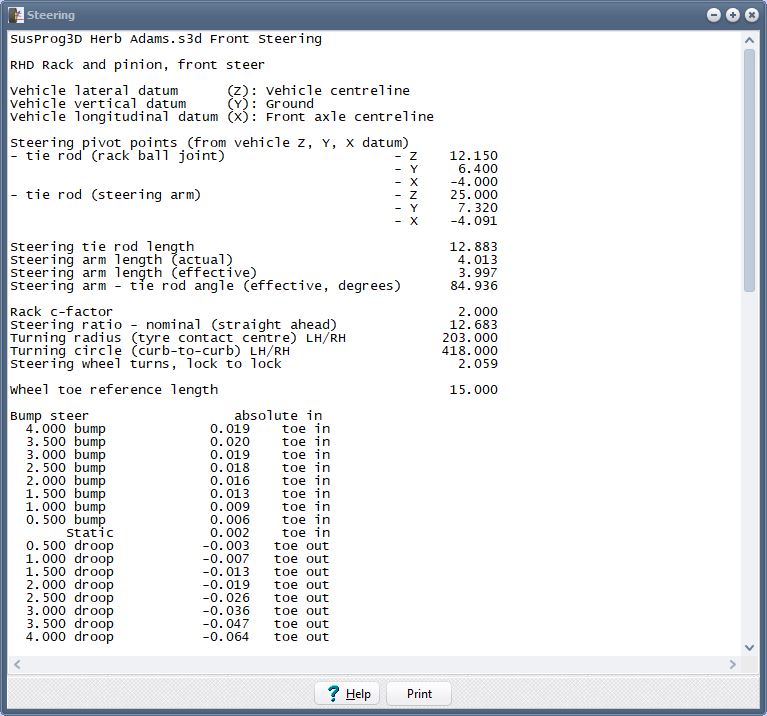Click the Static row in bump steer table
The width and height of the screenshot is (767, 716).
coord(90,533)
